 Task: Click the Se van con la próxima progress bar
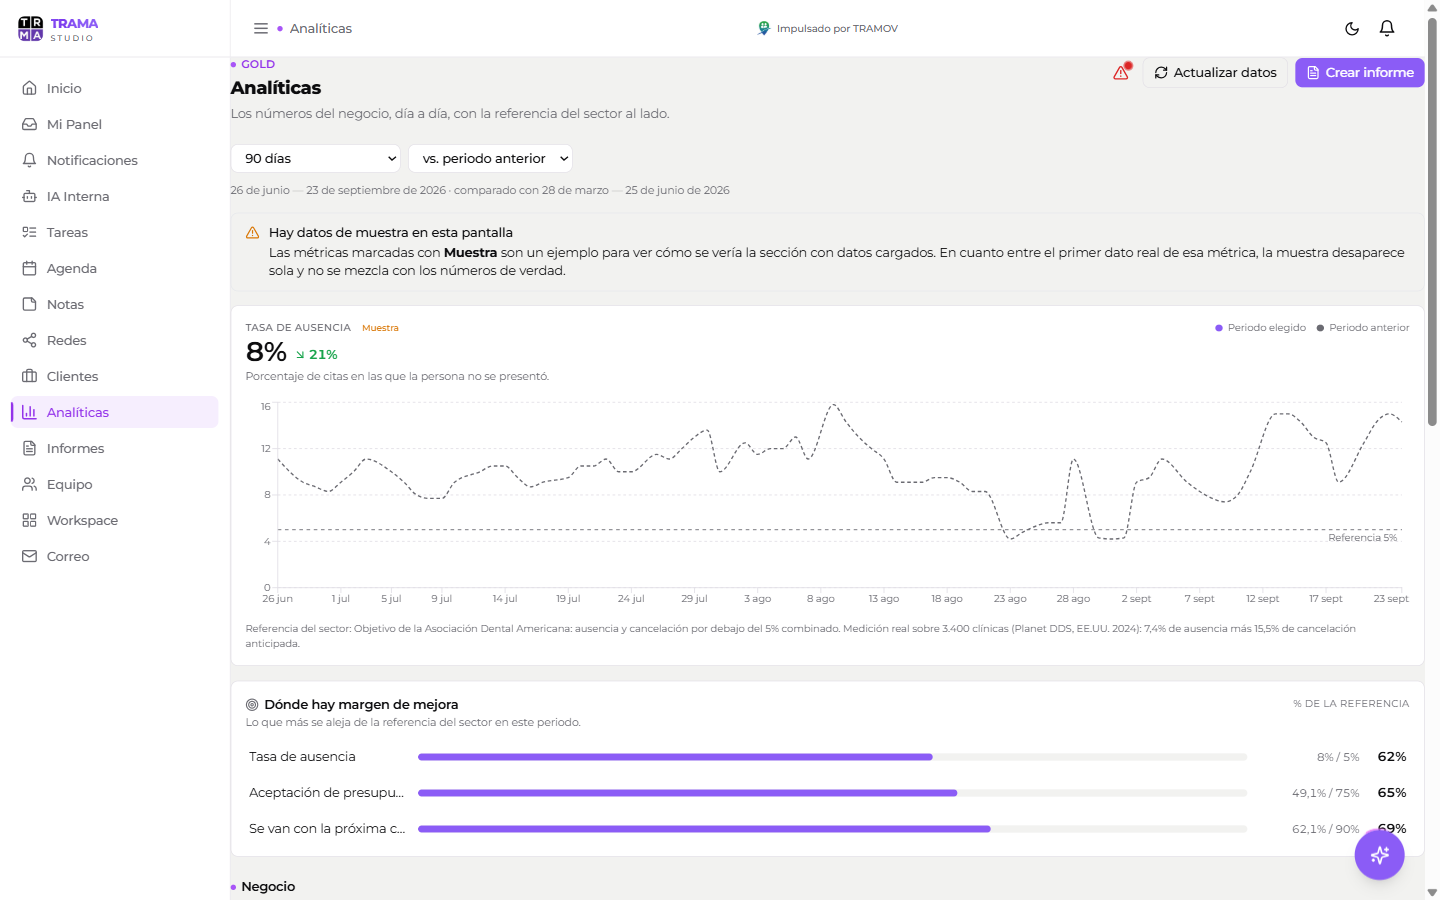click(832, 829)
